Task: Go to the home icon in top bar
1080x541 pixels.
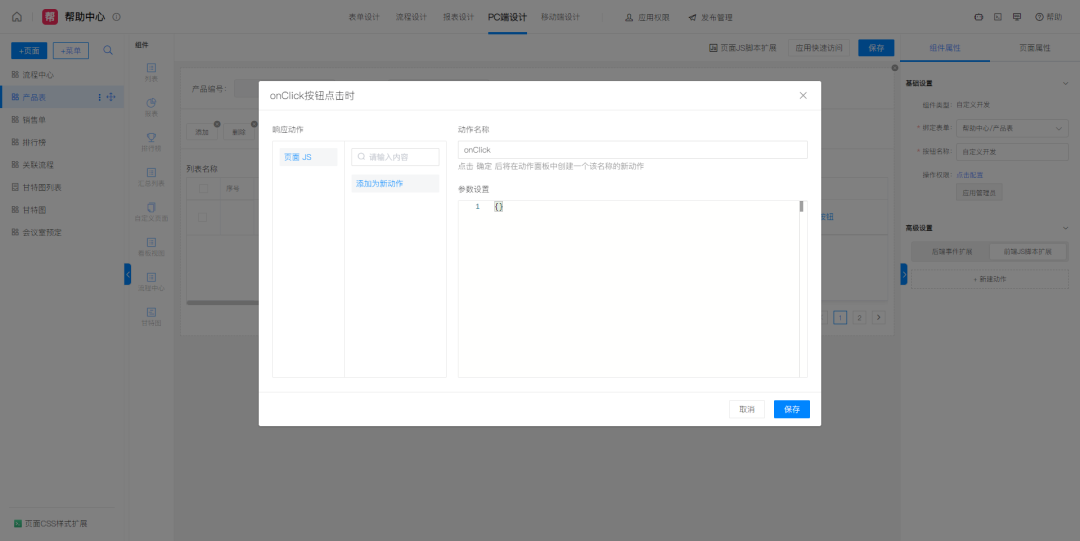Action: pos(17,17)
